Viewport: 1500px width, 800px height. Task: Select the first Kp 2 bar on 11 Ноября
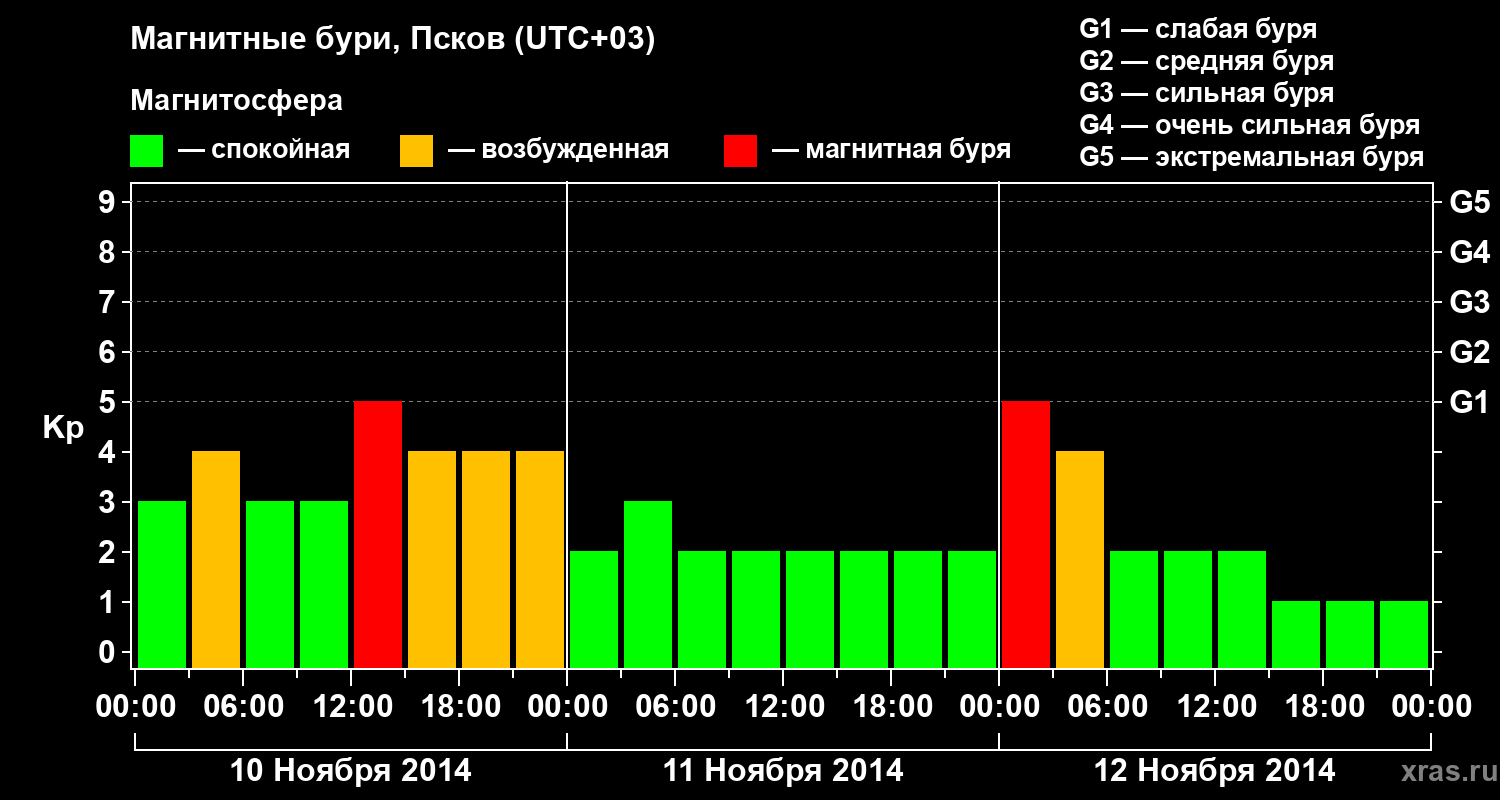594,609
